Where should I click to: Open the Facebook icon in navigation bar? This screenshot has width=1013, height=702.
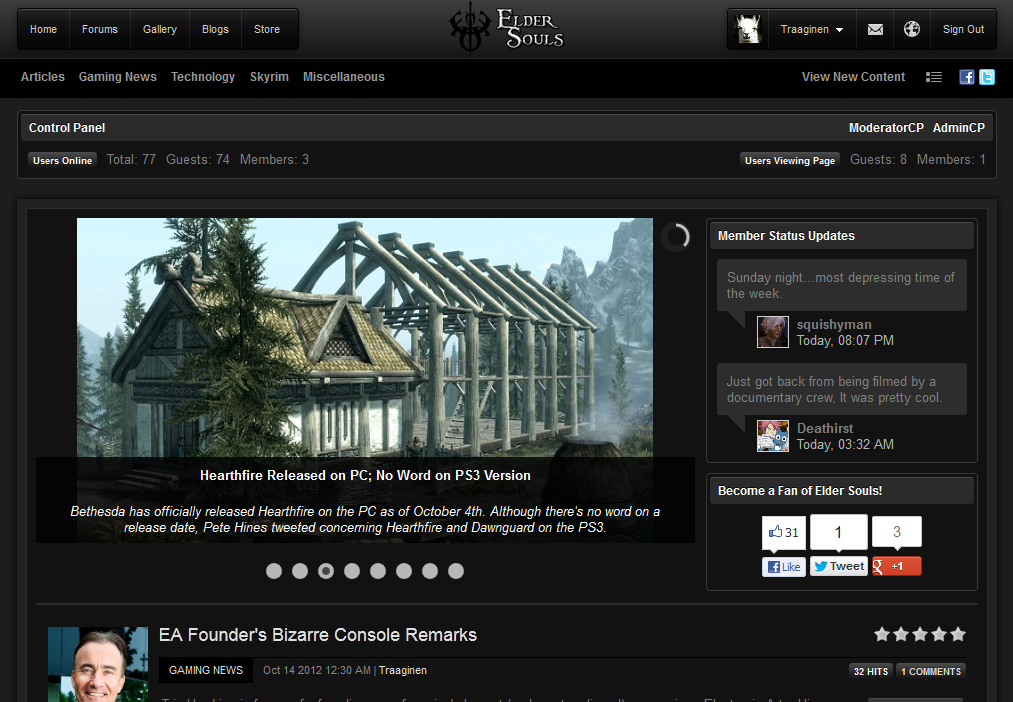click(967, 77)
